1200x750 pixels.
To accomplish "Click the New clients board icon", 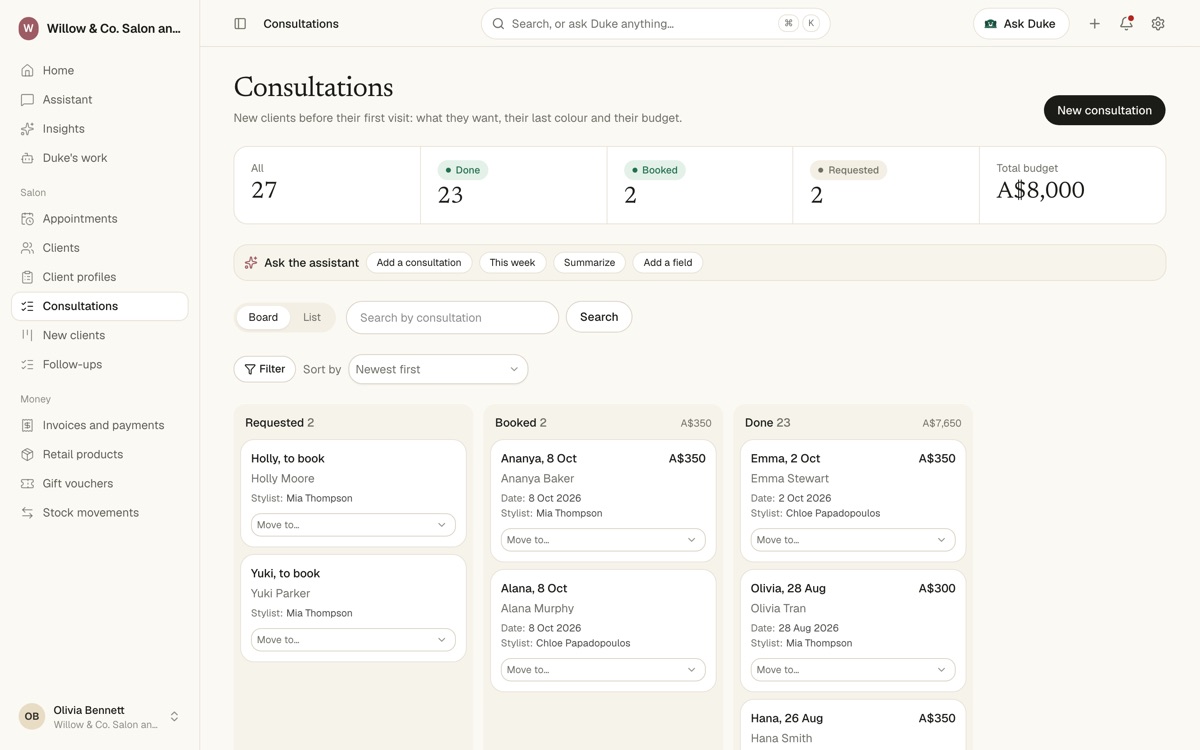I will point(27,335).
